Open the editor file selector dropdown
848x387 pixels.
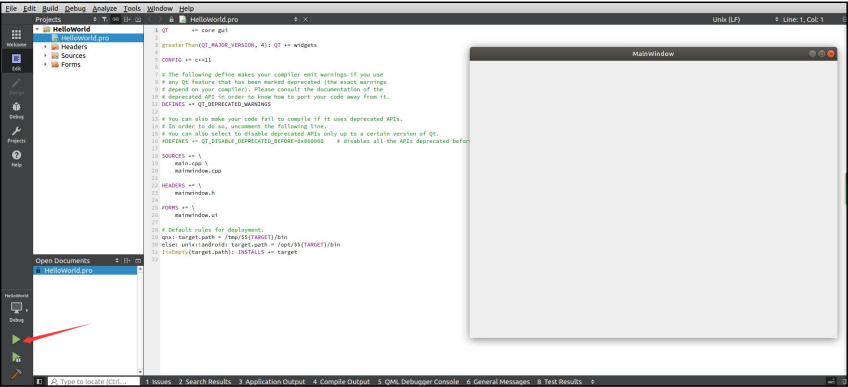click(x=296, y=19)
